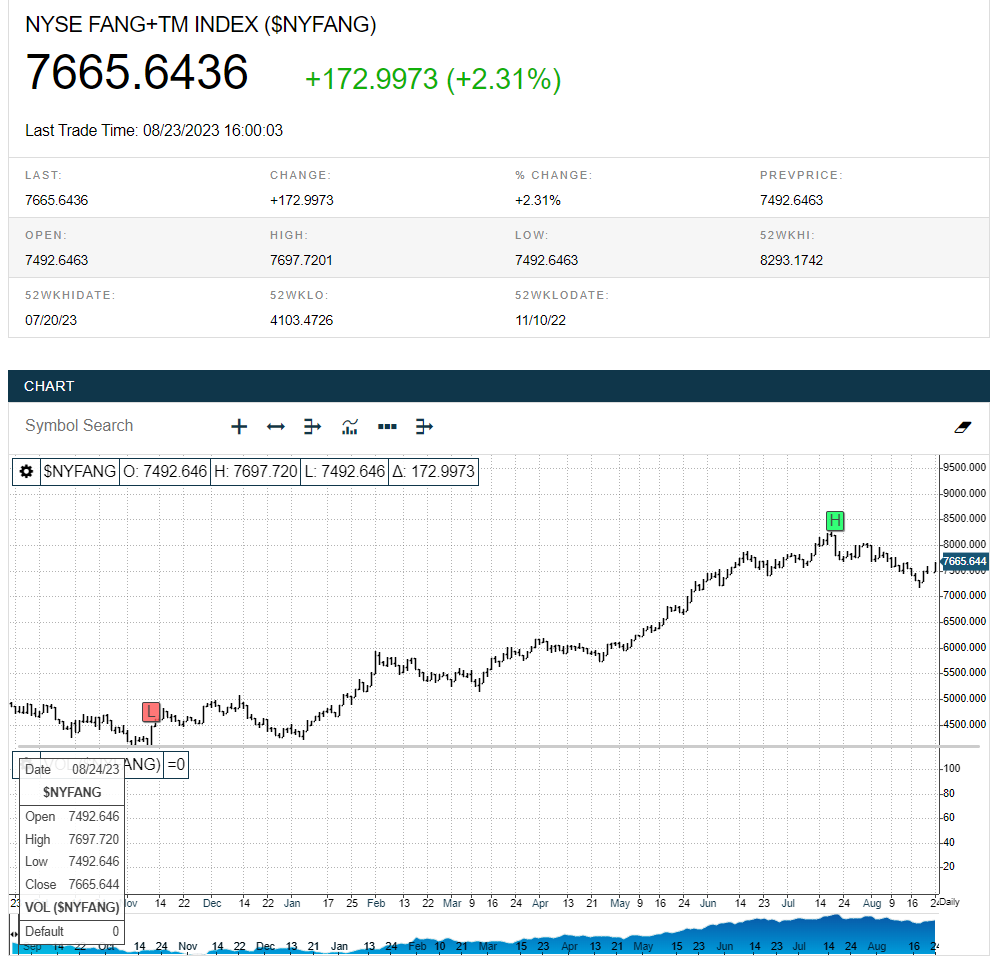Screen dimensions: 996x967
Task: Click the $NYFANG symbol label in chart header
Action: pyautogui.click(x=79, y=471)
